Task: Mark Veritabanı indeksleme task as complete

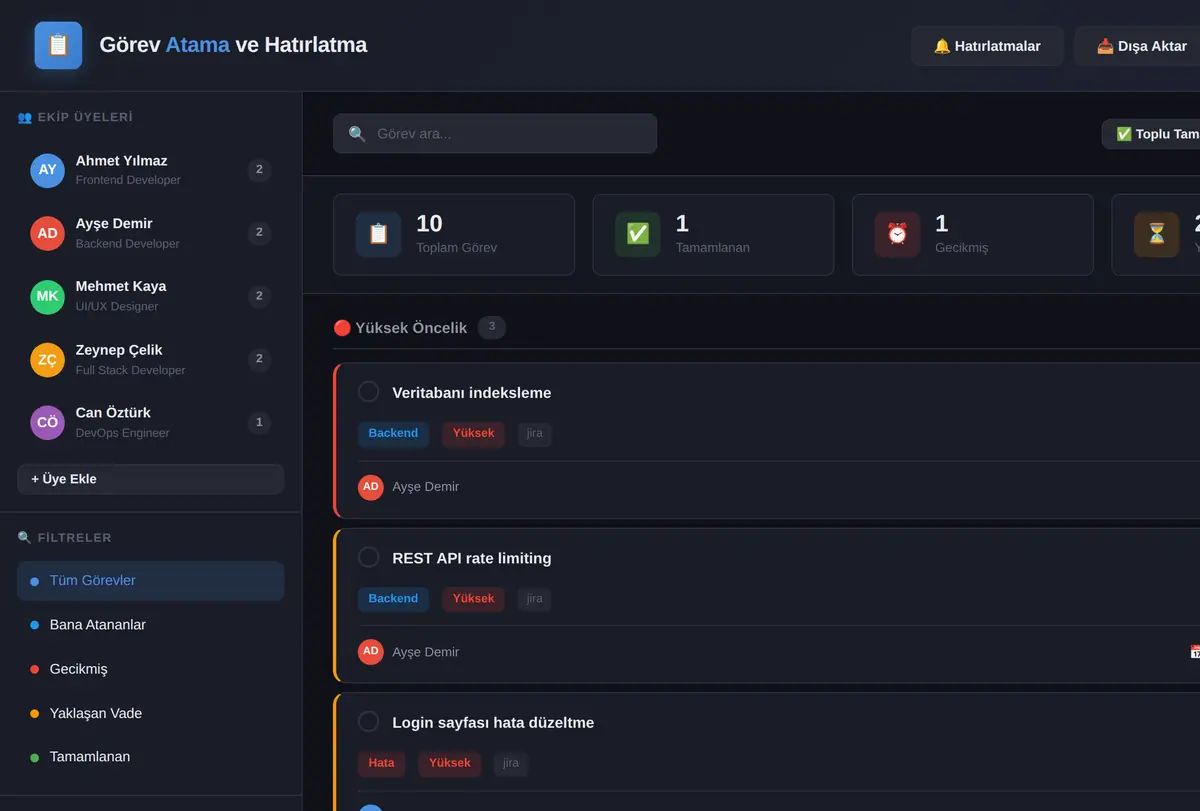Action: click(369, 392)
